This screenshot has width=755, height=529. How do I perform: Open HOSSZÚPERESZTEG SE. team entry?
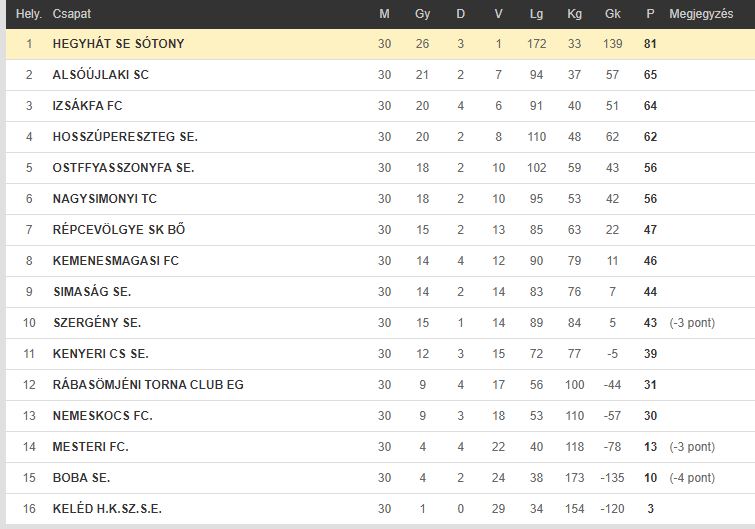click(125, 137)
